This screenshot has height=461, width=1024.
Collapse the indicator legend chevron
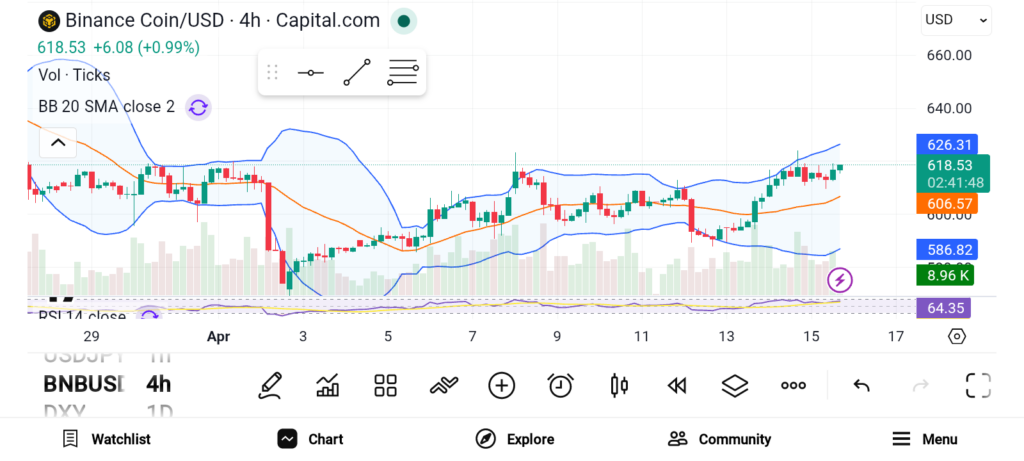click(x=58, y=143)
